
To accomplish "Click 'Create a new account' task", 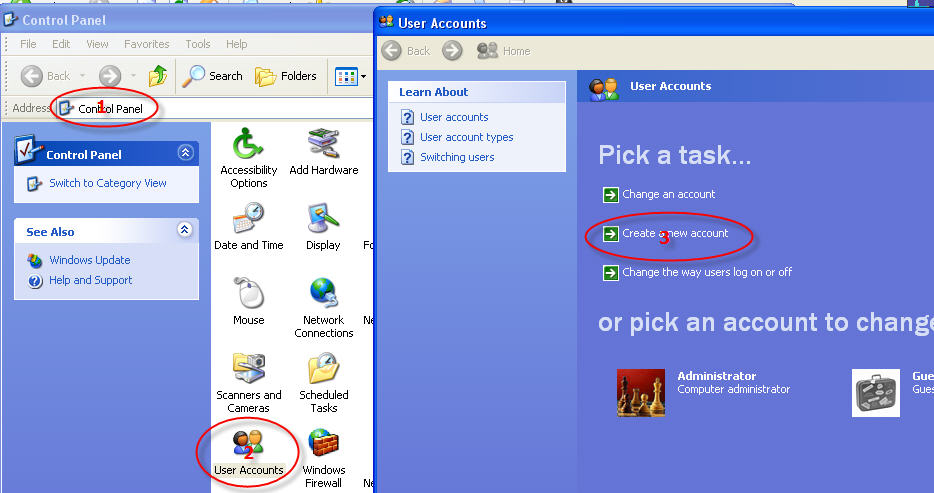I will coord(675,233).
